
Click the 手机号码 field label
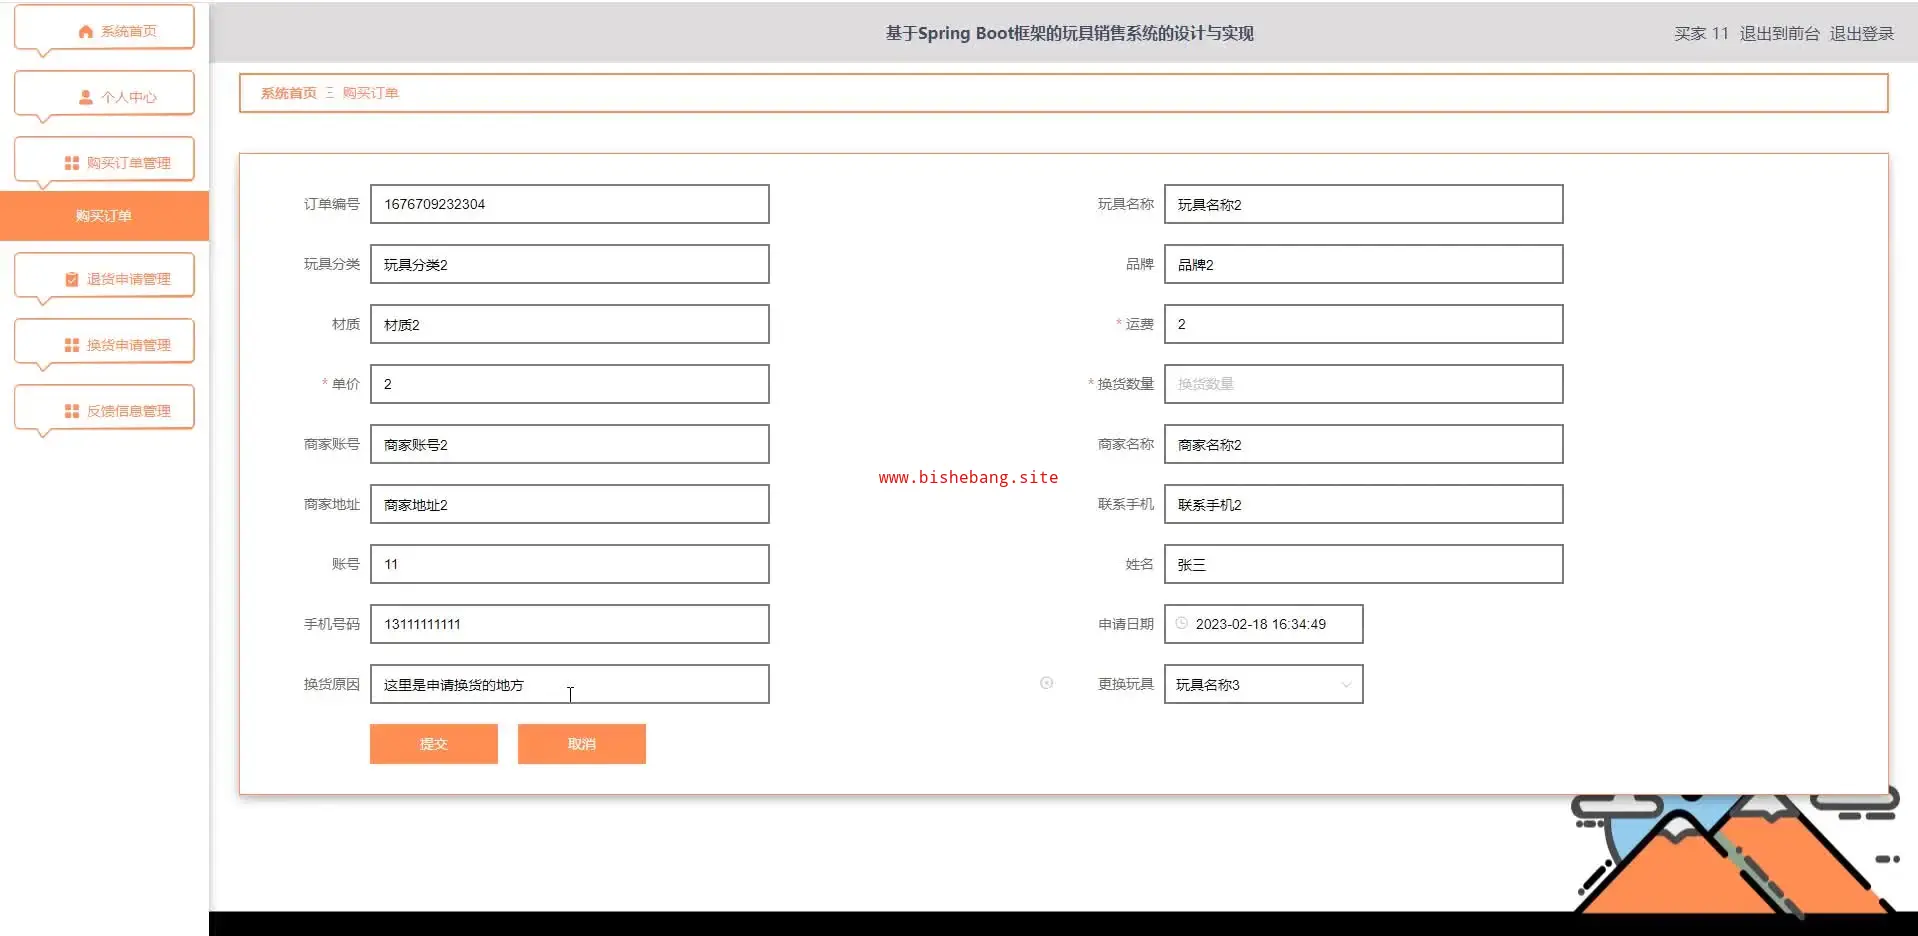point(332,624)
